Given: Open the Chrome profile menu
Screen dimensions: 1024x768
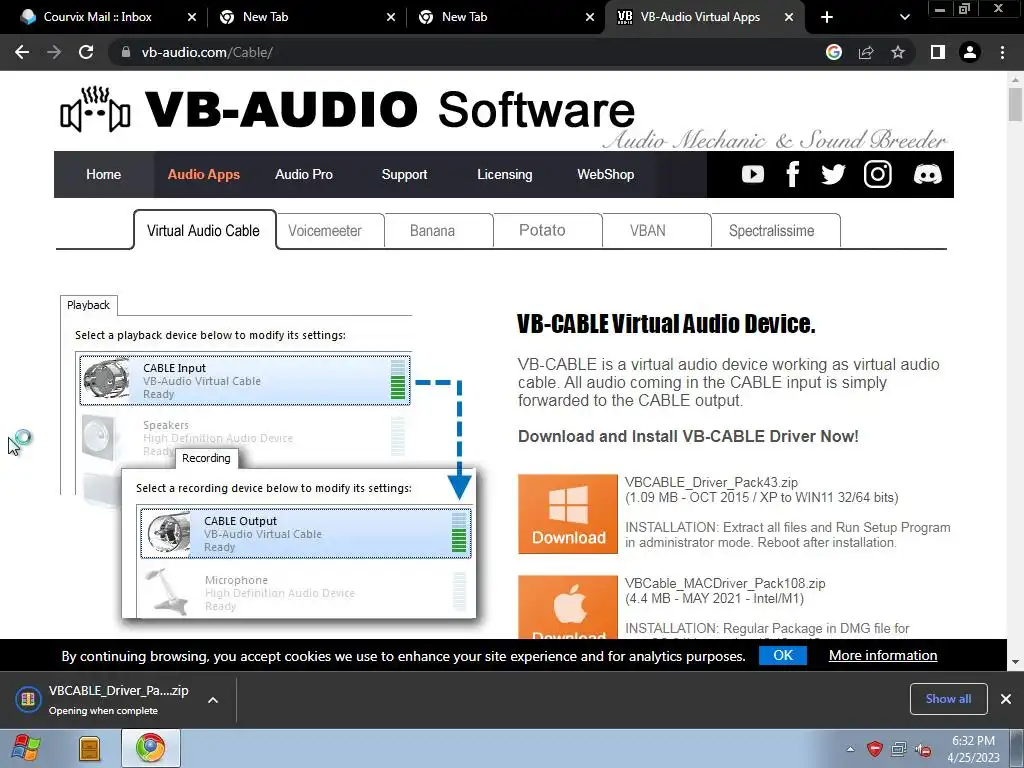Looking at the screenshot, I should pyautogui.click(x=970, y=52).
